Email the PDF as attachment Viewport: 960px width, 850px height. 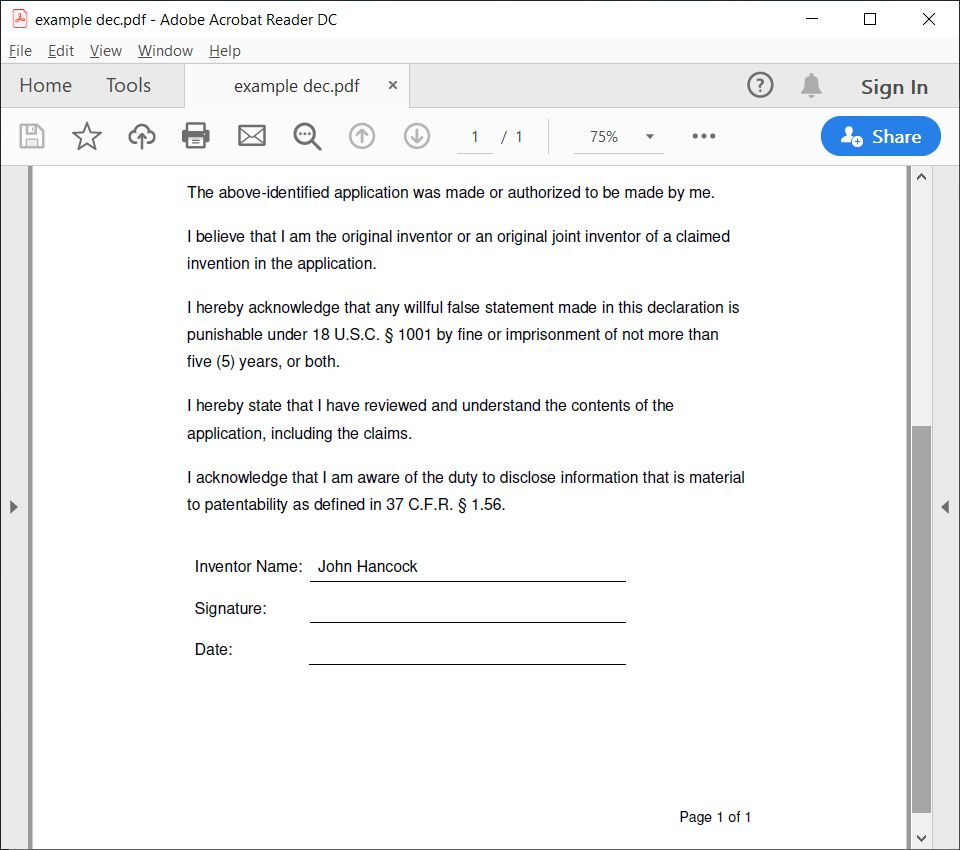pos(251,136)
